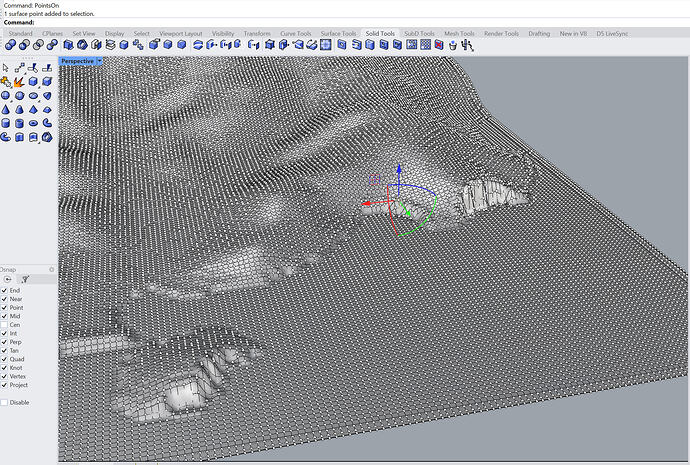Switch to the New in V8 tab
This screenshot has height=465, width=690.
(573, 33)
